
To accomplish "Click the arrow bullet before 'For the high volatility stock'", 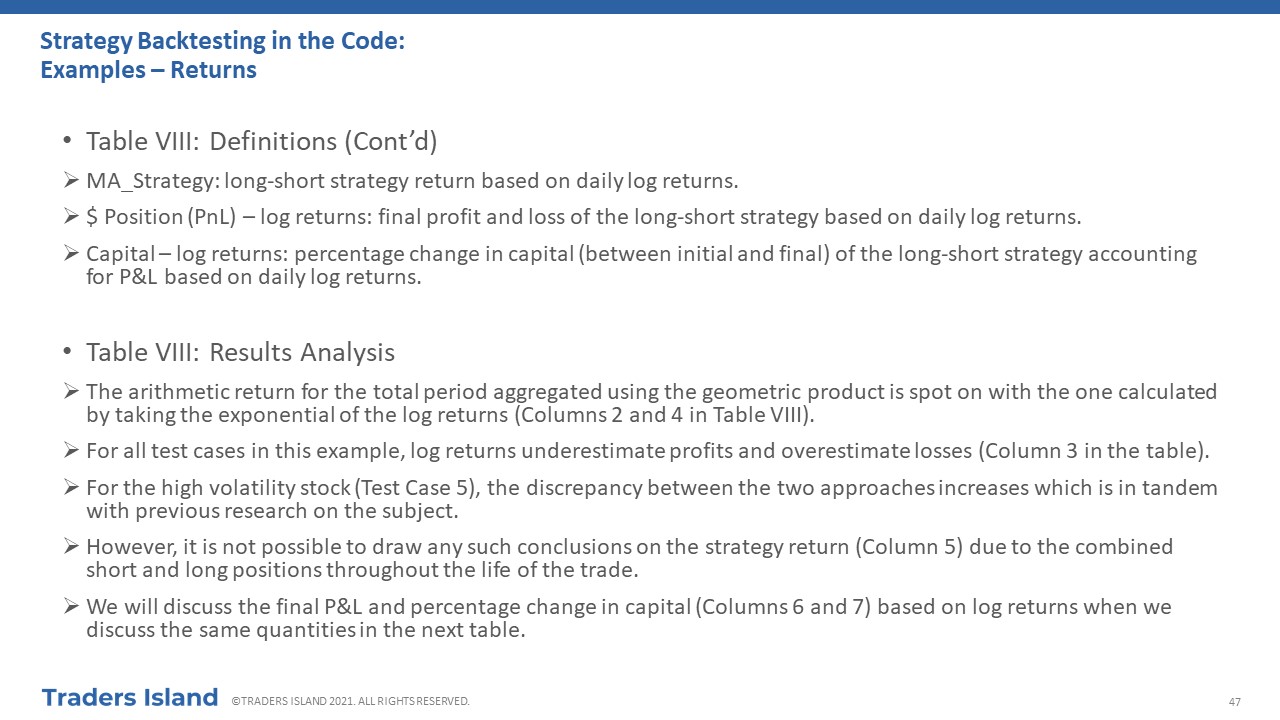I will (71, 487).
